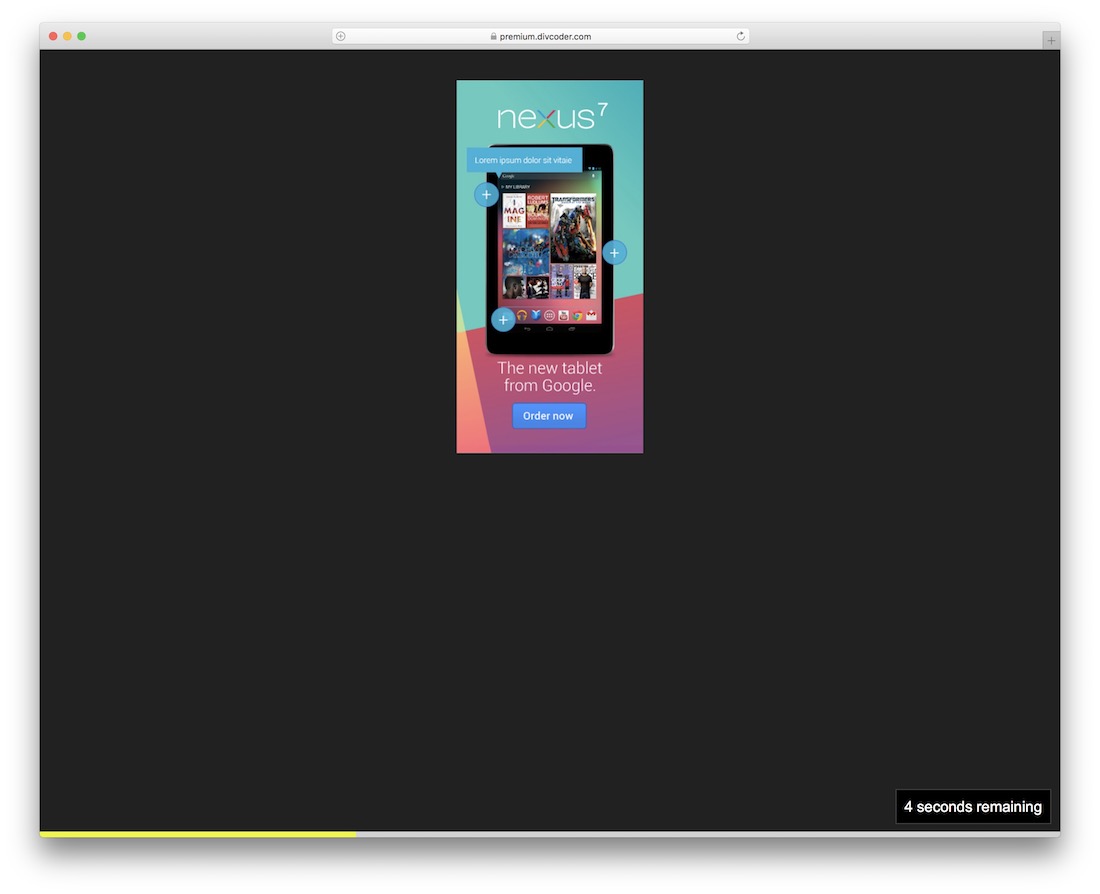
Task: Click the premium.divcoder.com address bar
Action: click(540, 36)
